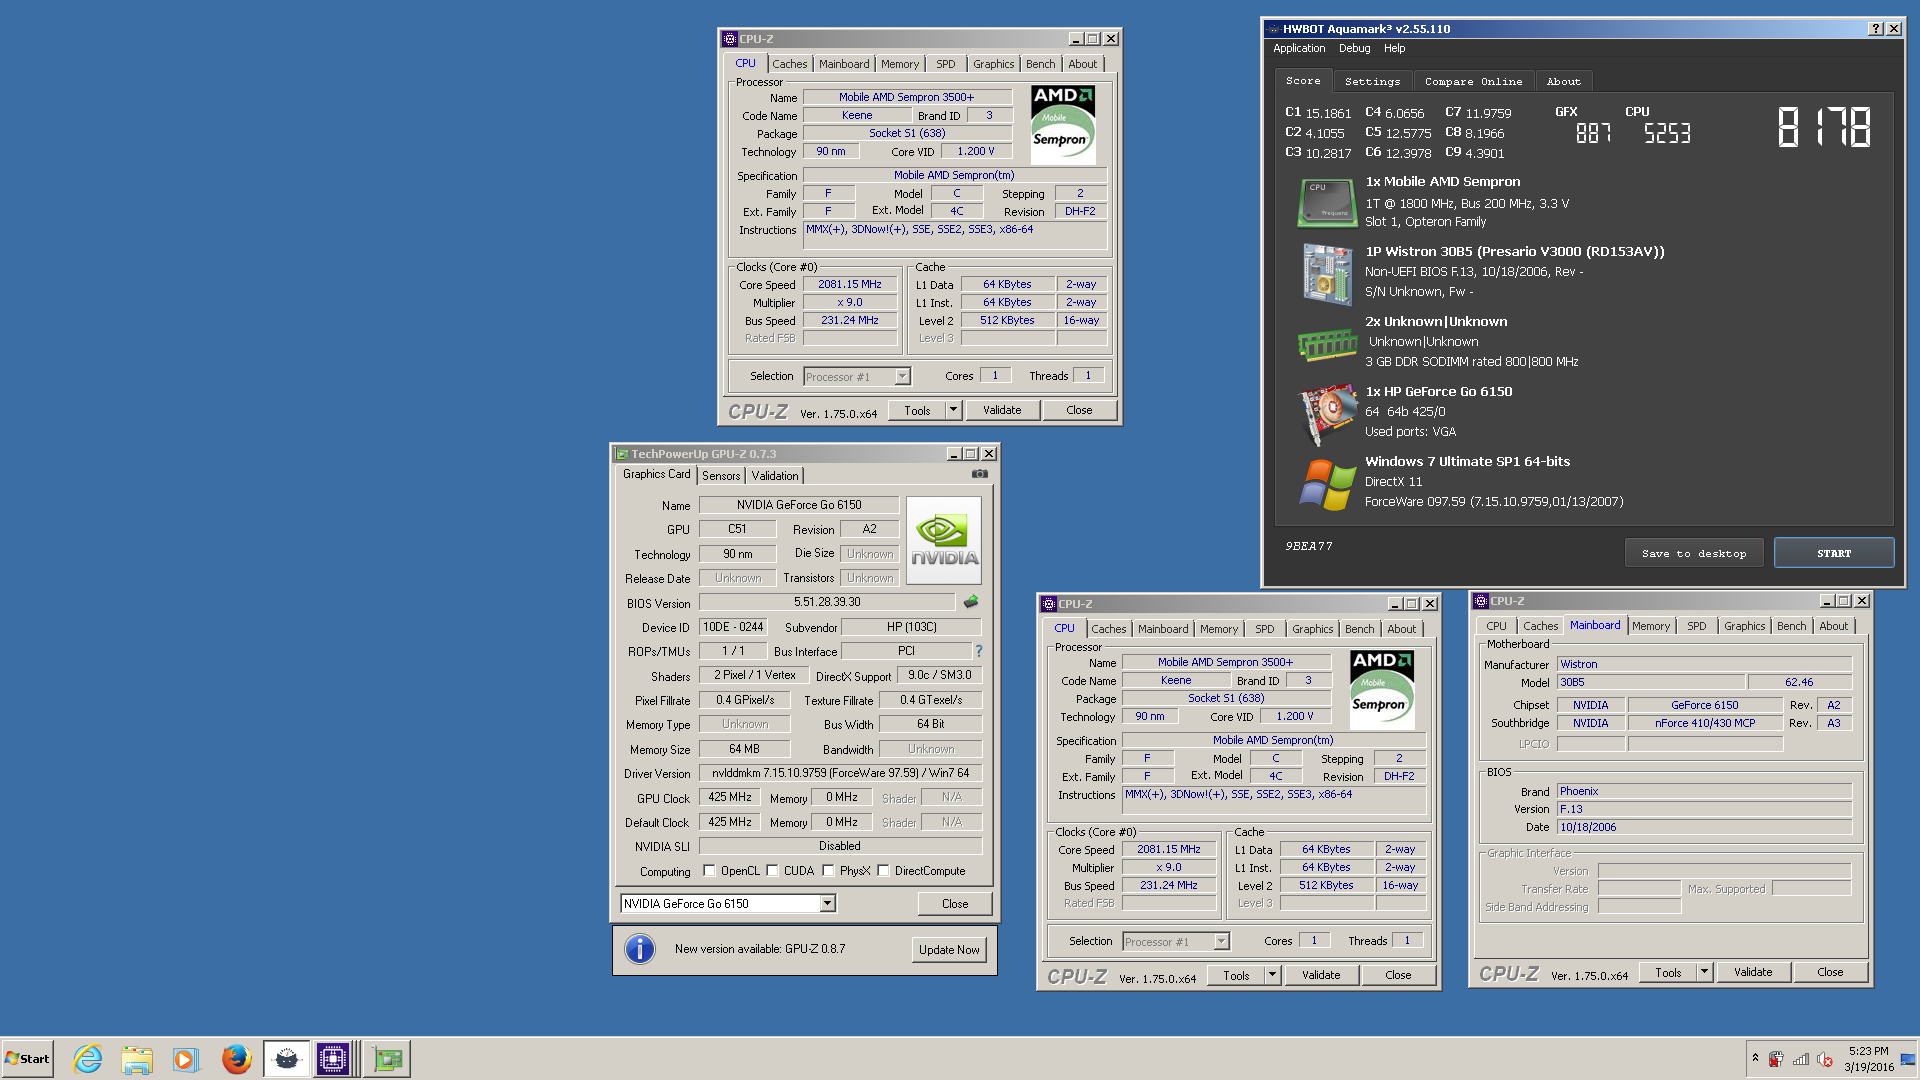
Task: Click Validate button in top CPU-Z
Action: (1002, 410)
